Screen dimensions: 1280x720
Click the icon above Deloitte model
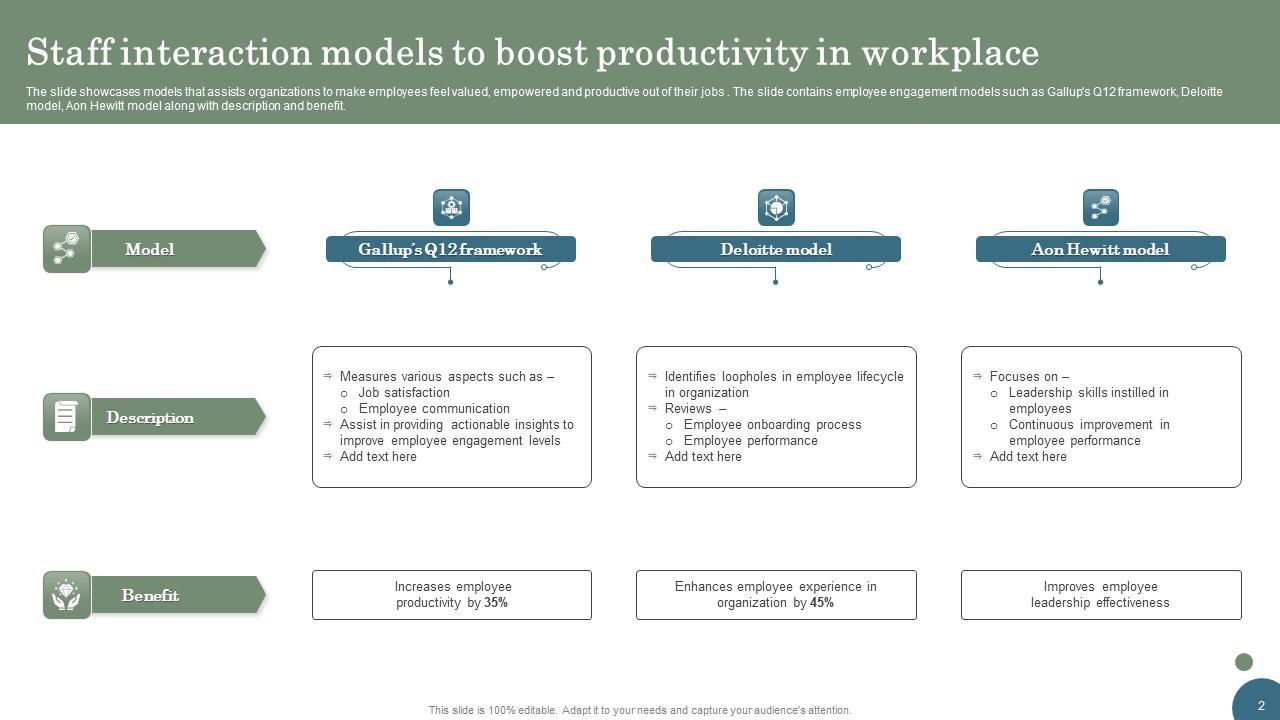tap(776, 208)
